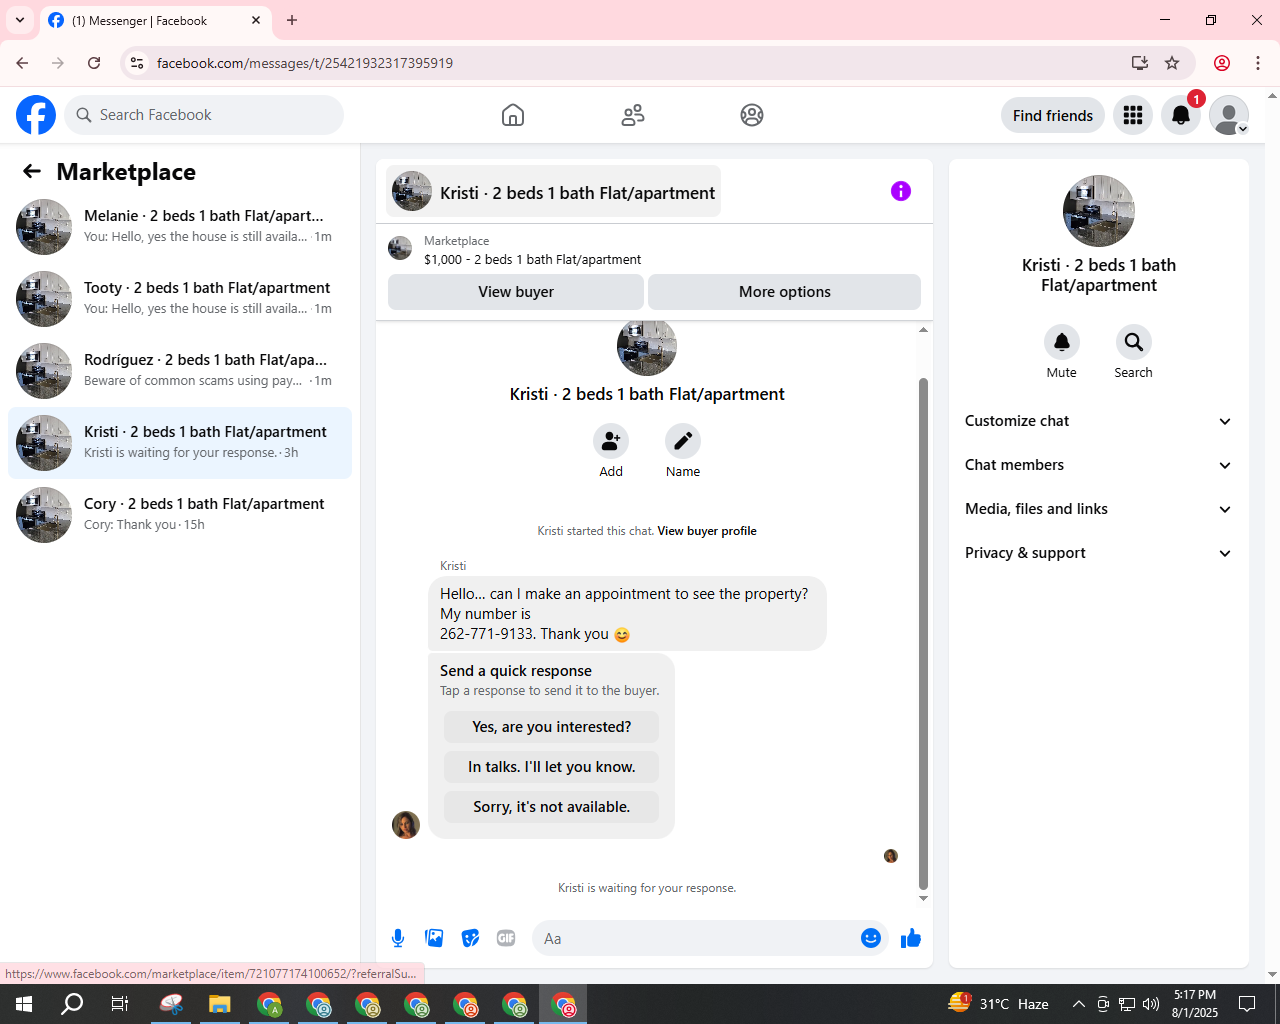1280x1024 pixels.
Task: Open Windows Start menu
Action: [x=24, y=1004]
